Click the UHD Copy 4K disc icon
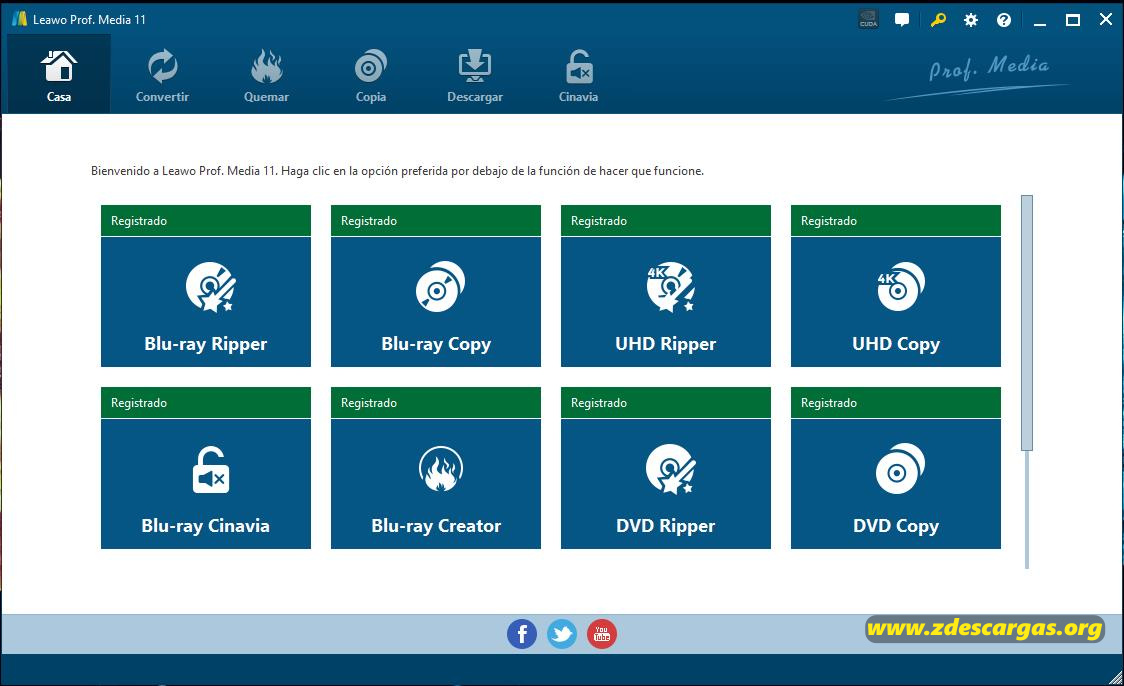Viewport: 1124px width, 686px height. click(x=900, y=287)
